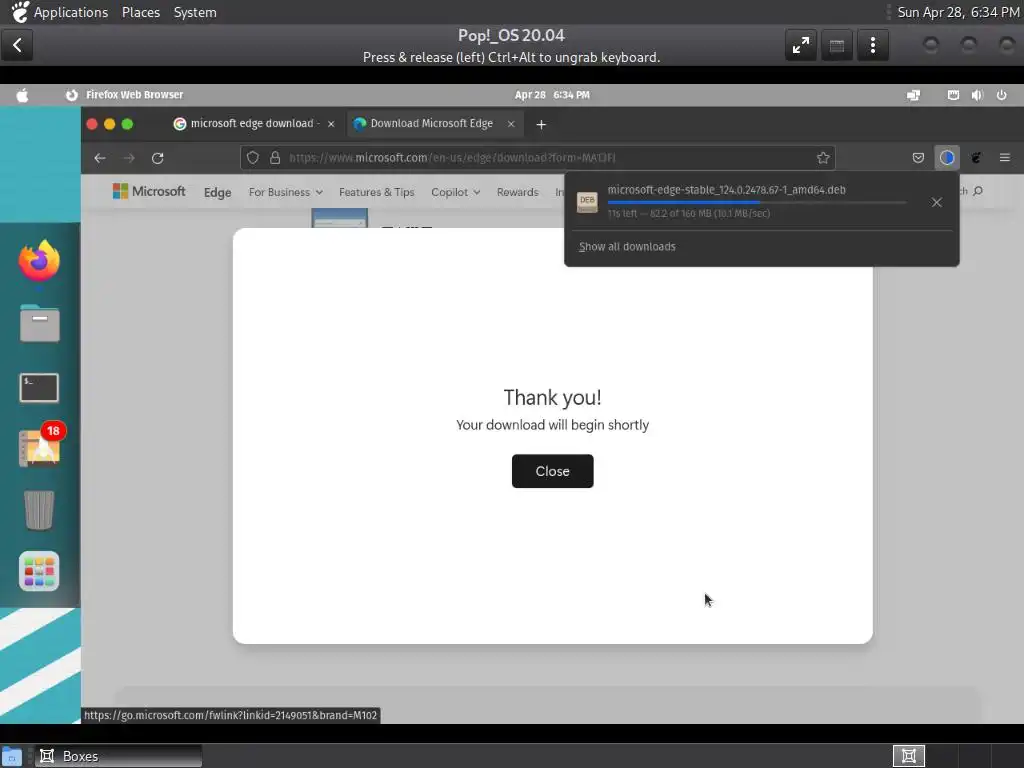Click the downloaded file name microsoft-edge-stable deb
The height and width of the screenshot is (768, 1024).
click(x=726, y=190)
